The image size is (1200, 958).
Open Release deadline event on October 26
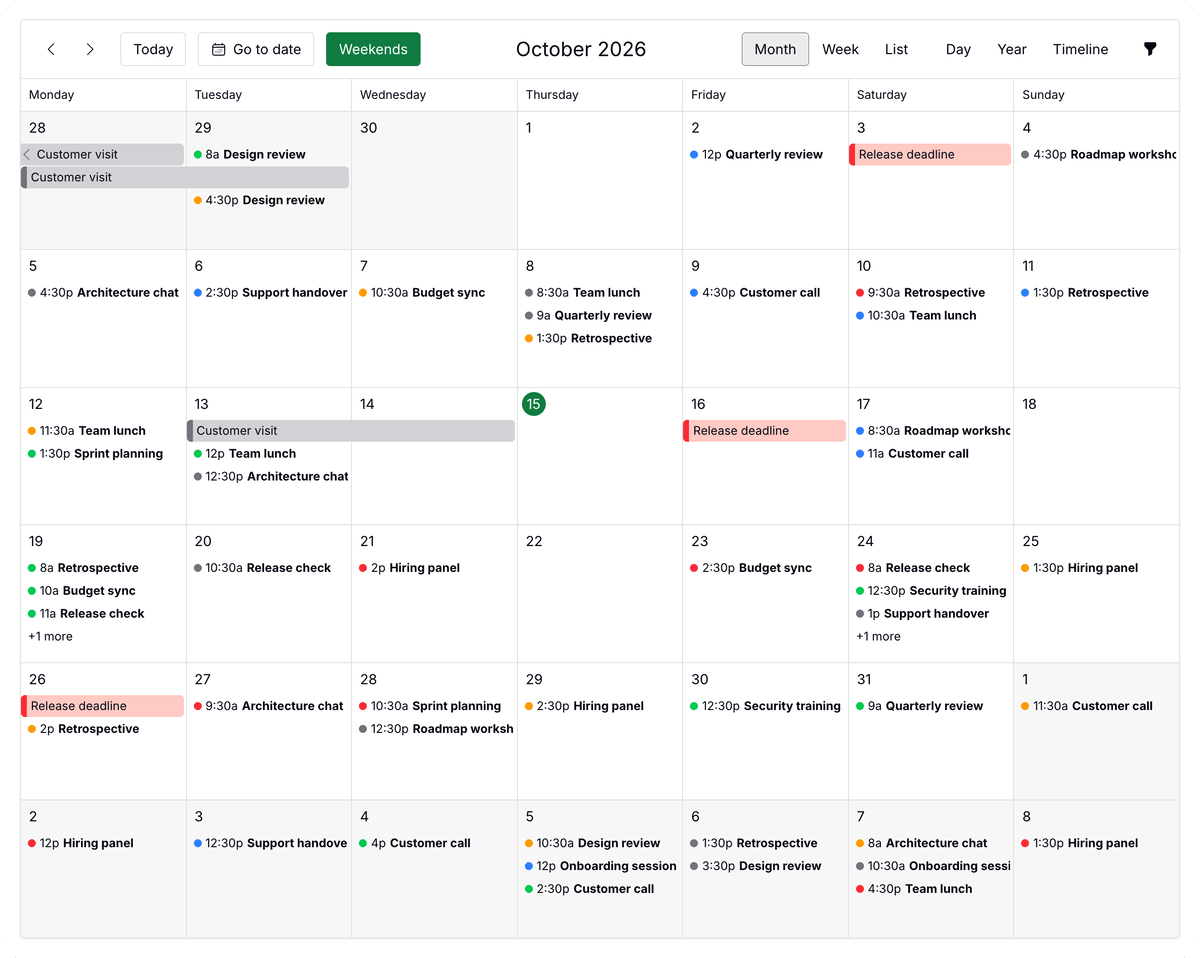102,706
